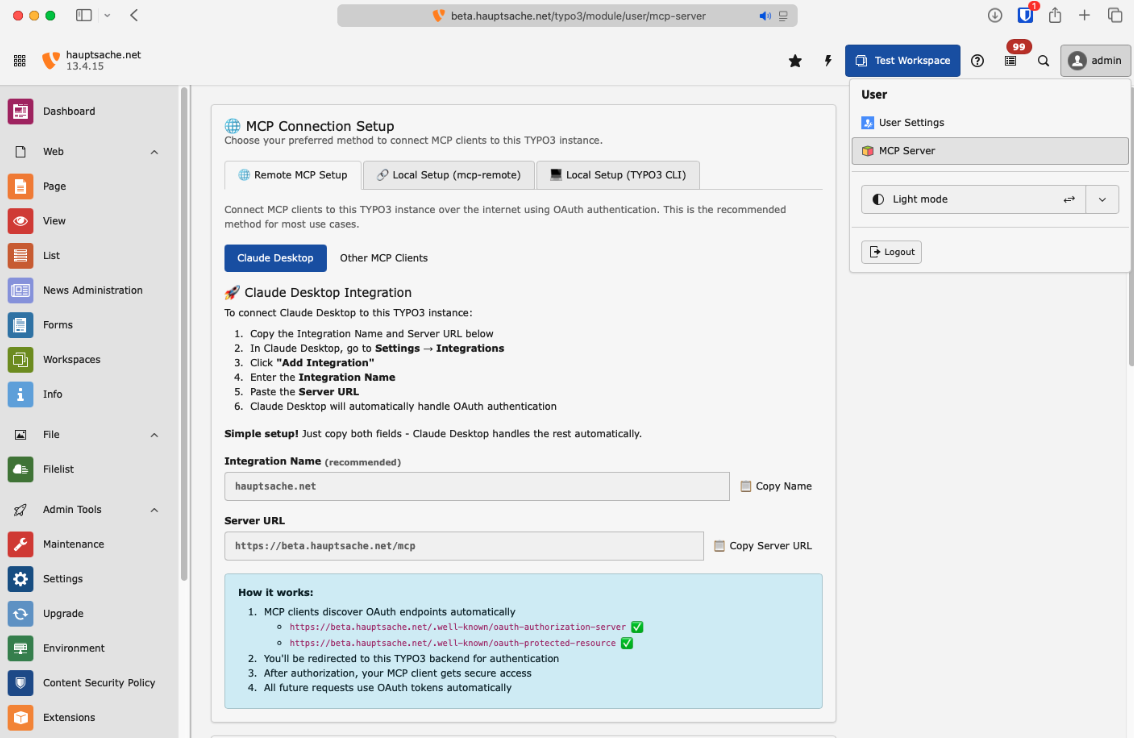This screenshot has height=738, width=1134.
Task: Switch to Local Setup (mcp-remote) tab
Action: point(448,175)
